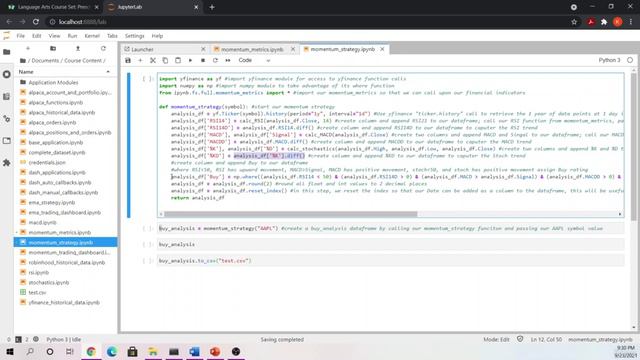The image size is (640, 360).
Task: Open Chrome from the taskbar
Action: coord(91,351)
